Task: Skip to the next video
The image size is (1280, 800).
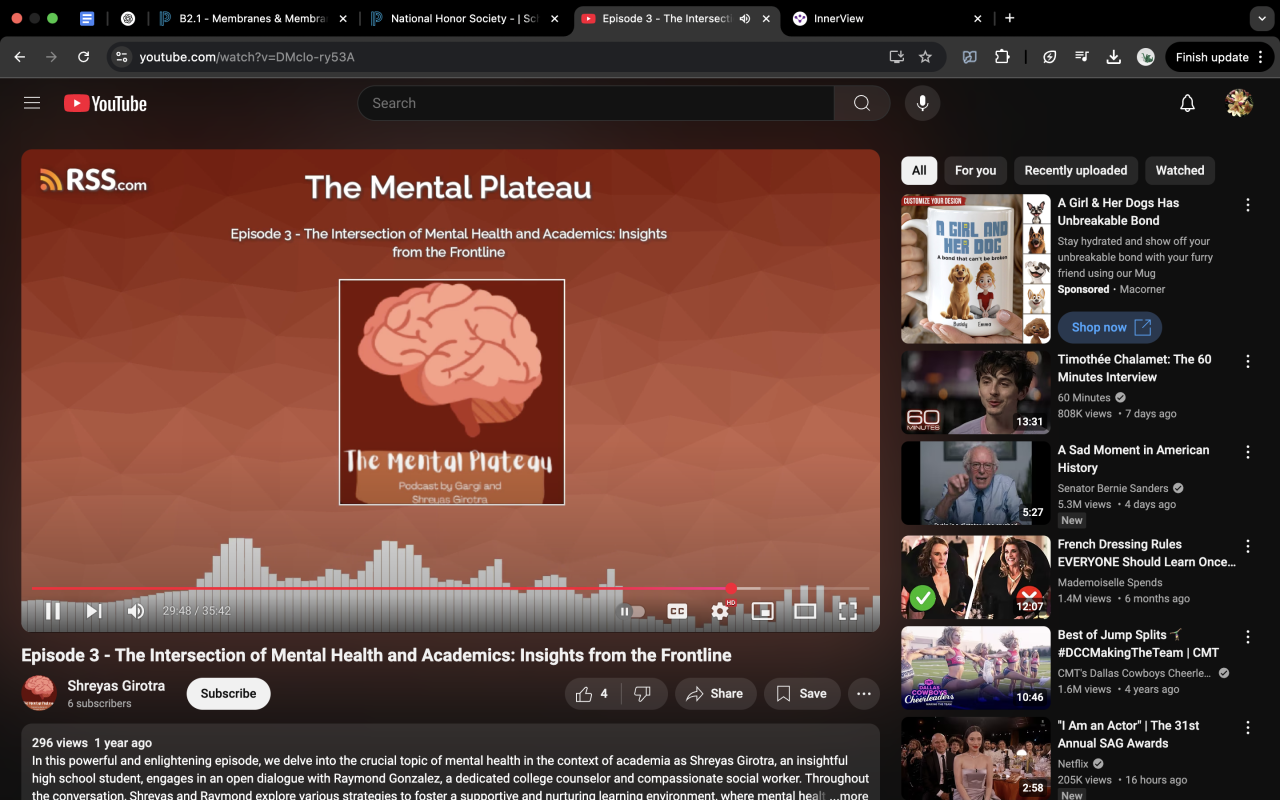Action: click(94, 611)
